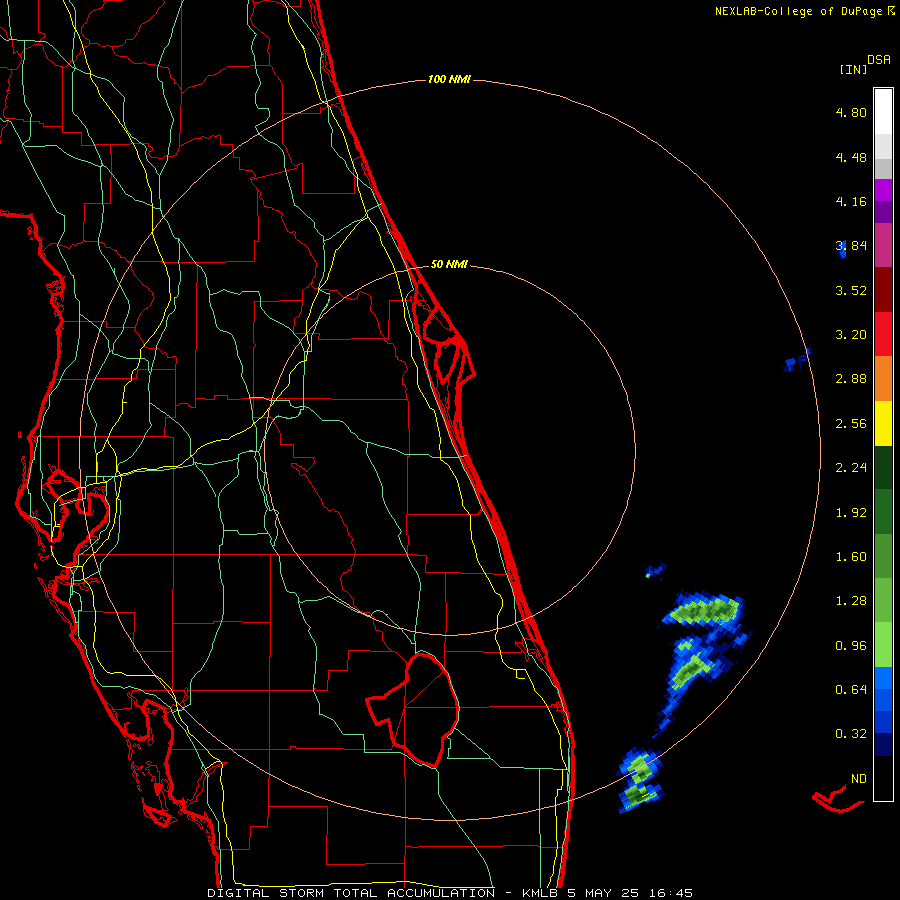This screenshot has height=900, width=900.
Task: Click the 16:45 timestamp
Action: (671, 893)
